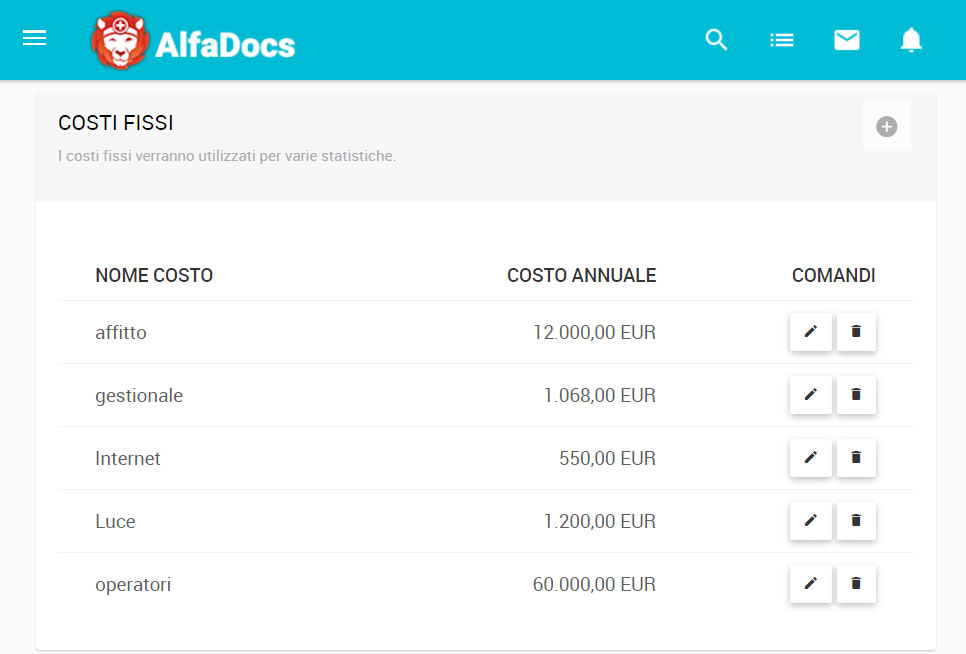Click the AlfaDocs lion logo
The width and height of the screenshot is (966, 654).
coord(120,40)
